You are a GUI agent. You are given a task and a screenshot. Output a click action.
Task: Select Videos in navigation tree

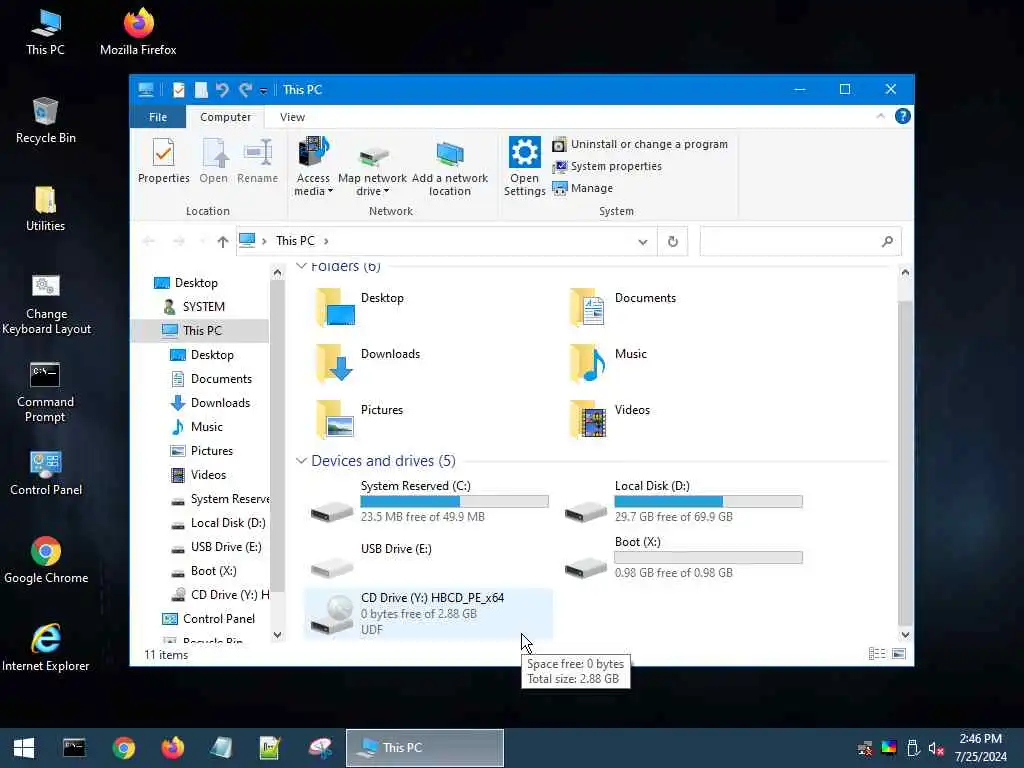click(208, 475)
